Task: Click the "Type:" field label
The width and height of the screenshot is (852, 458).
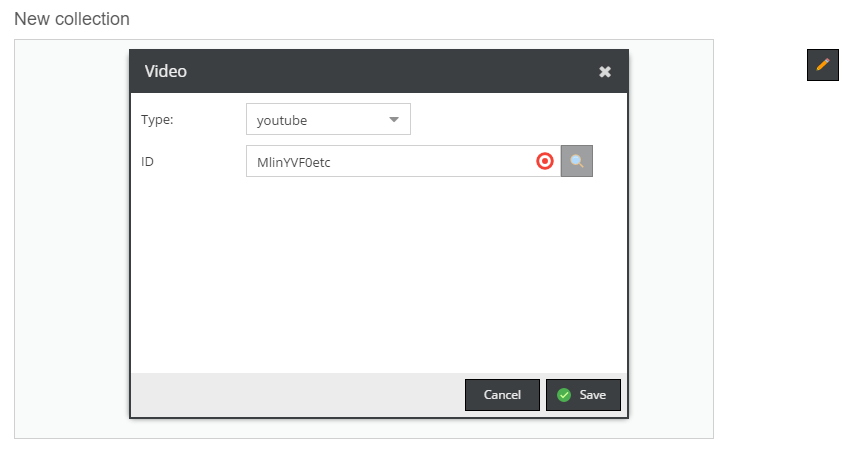Action: 157,120
